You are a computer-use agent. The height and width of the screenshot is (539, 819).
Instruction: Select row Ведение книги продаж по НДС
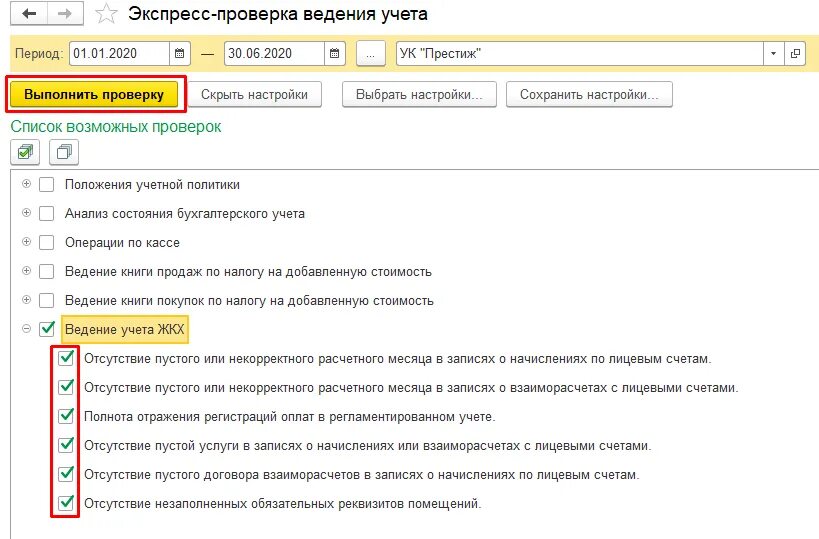248,272
